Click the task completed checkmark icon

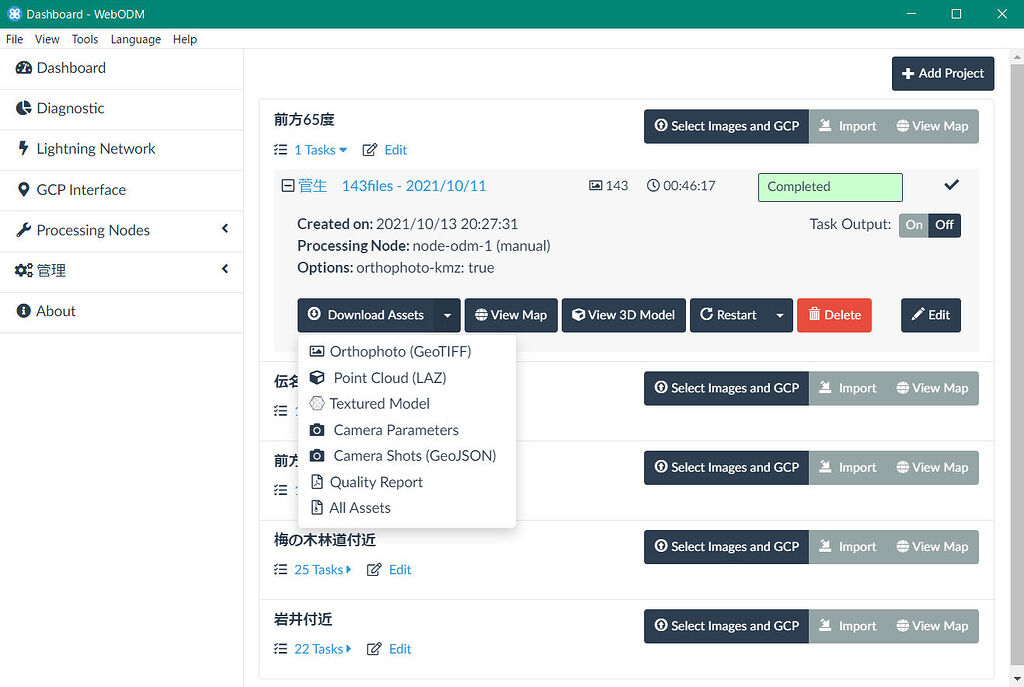(x=952, y=185)
